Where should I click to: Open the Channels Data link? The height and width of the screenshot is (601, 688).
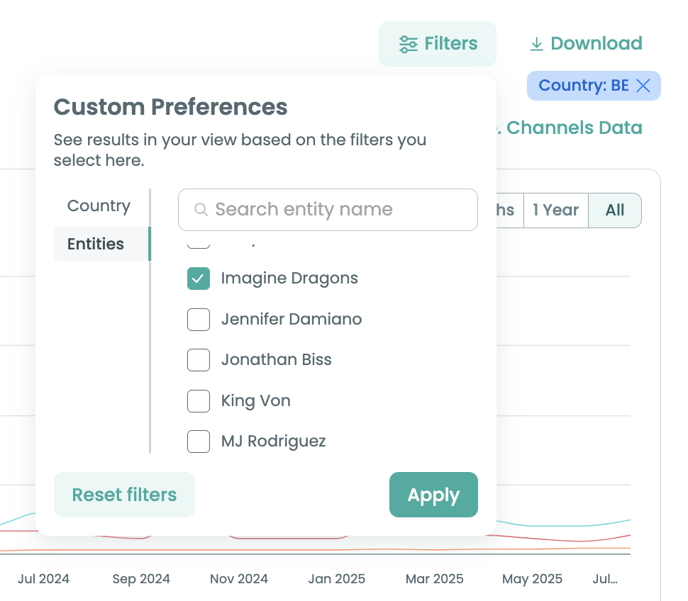[x=573, y=128]
